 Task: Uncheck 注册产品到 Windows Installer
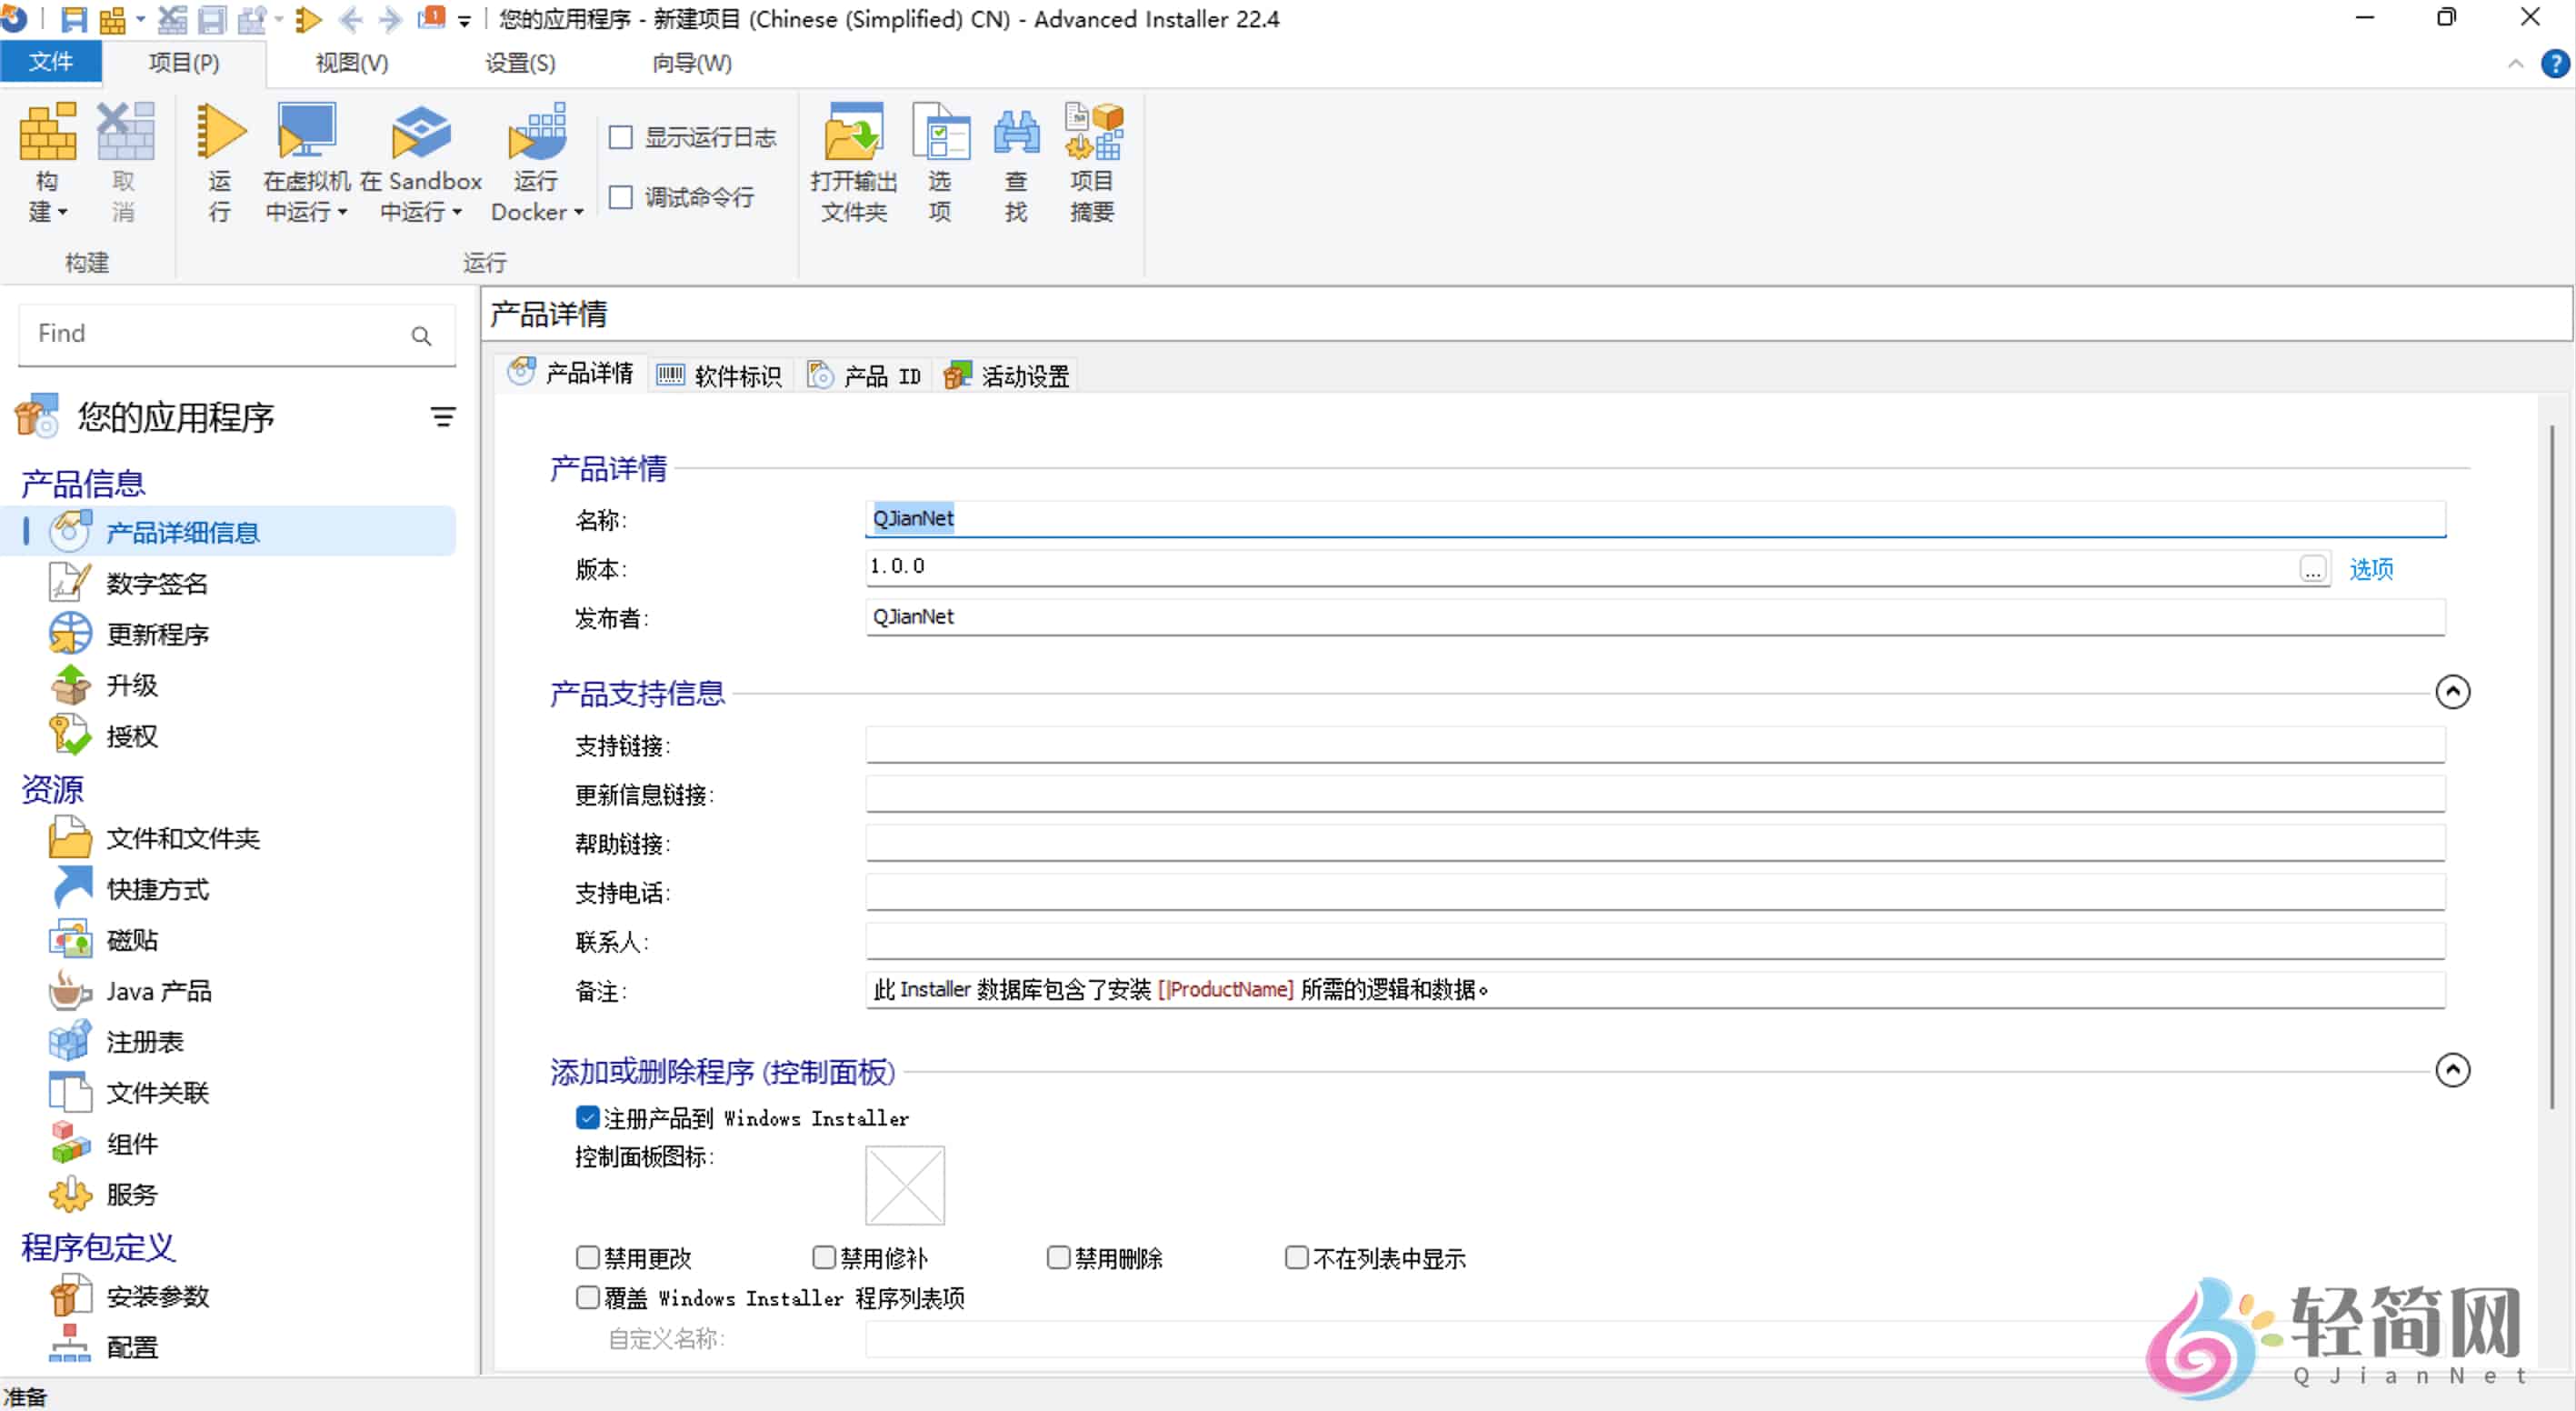pos(587,1117)
